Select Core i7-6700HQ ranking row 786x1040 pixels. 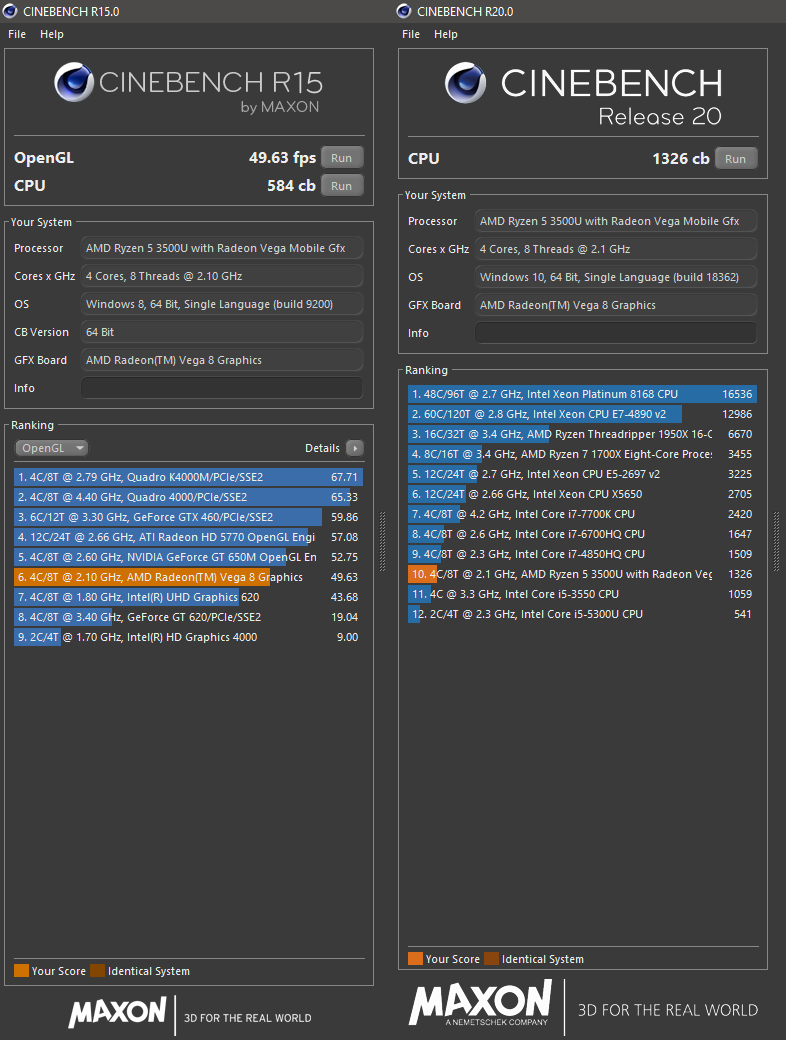pyautogui.click(x=582, y=534)
